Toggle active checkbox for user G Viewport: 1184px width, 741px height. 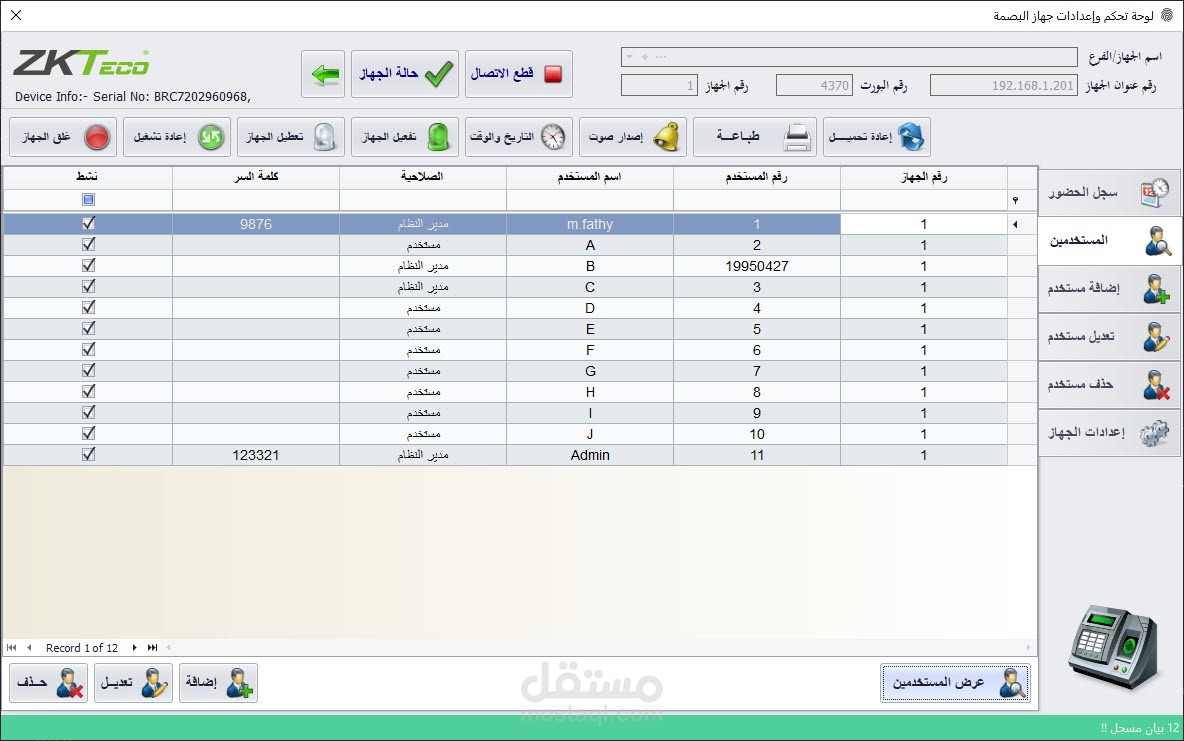88,371
